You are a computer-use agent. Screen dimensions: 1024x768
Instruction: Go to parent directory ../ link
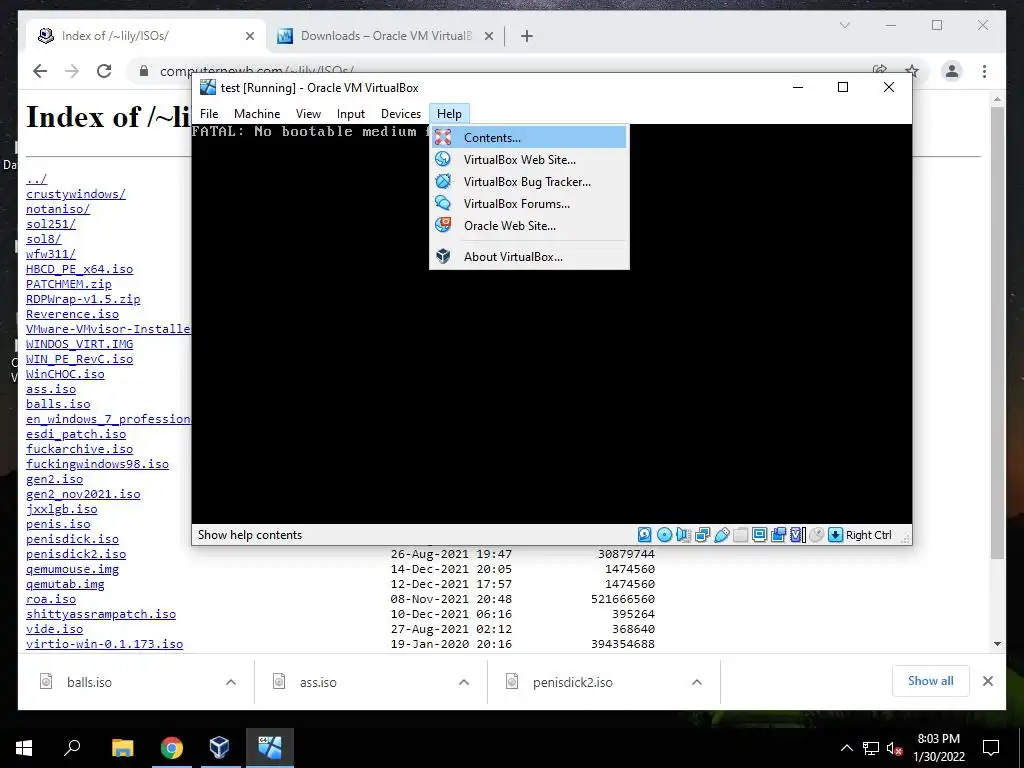(x=37, y=179)
